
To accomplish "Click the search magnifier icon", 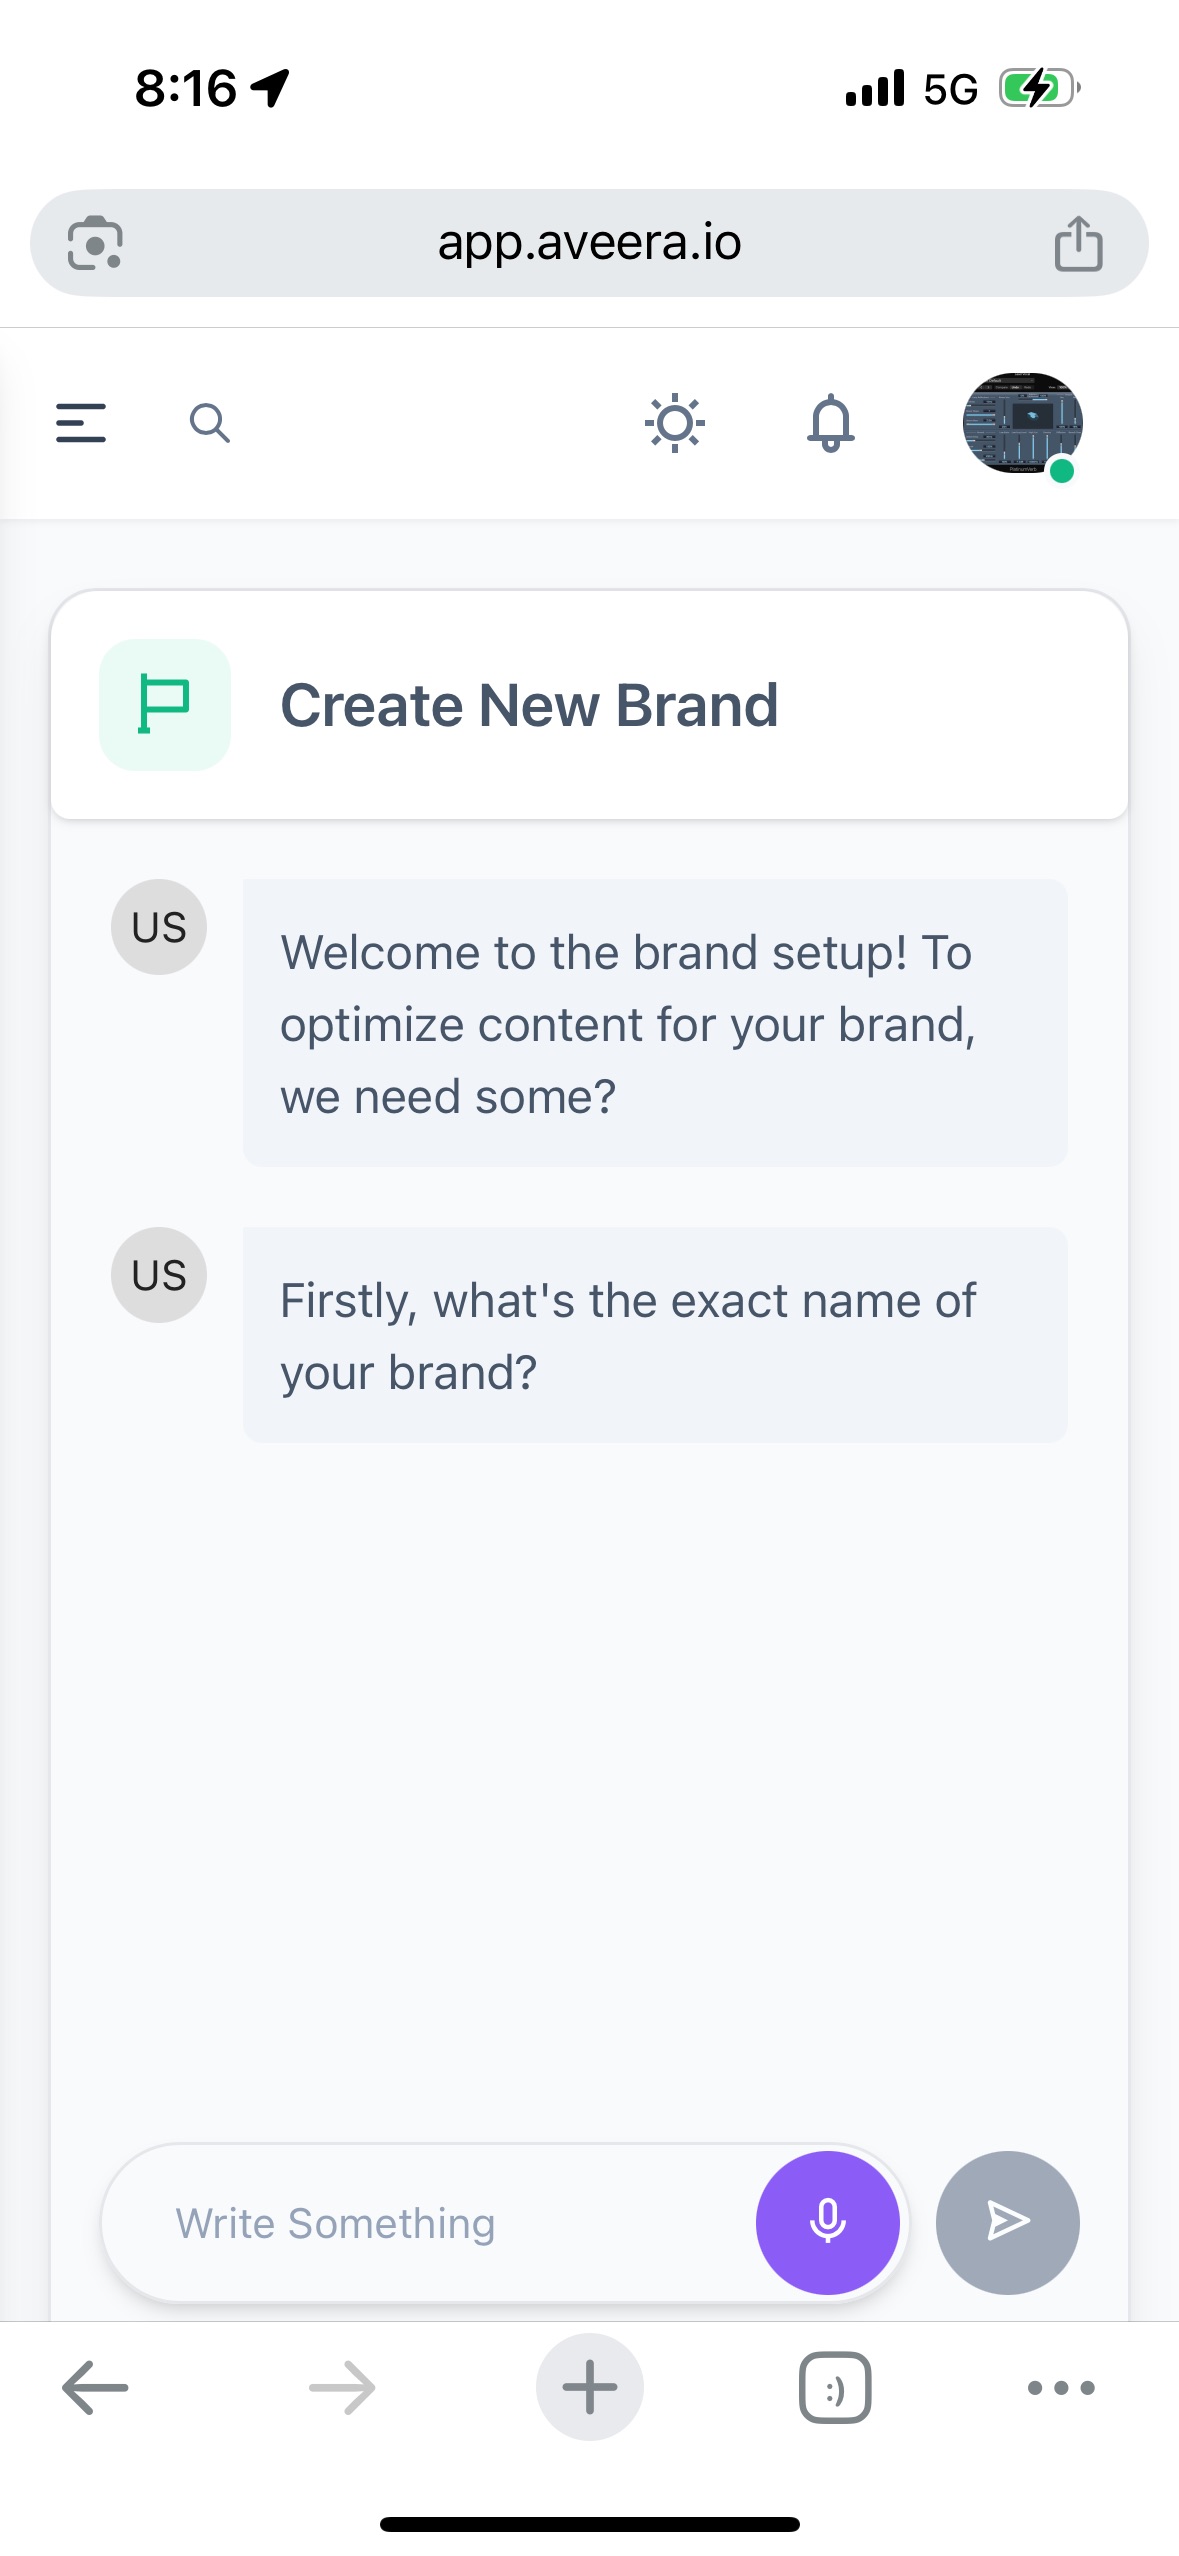I will pyautogui.click(x=210, y=423).
